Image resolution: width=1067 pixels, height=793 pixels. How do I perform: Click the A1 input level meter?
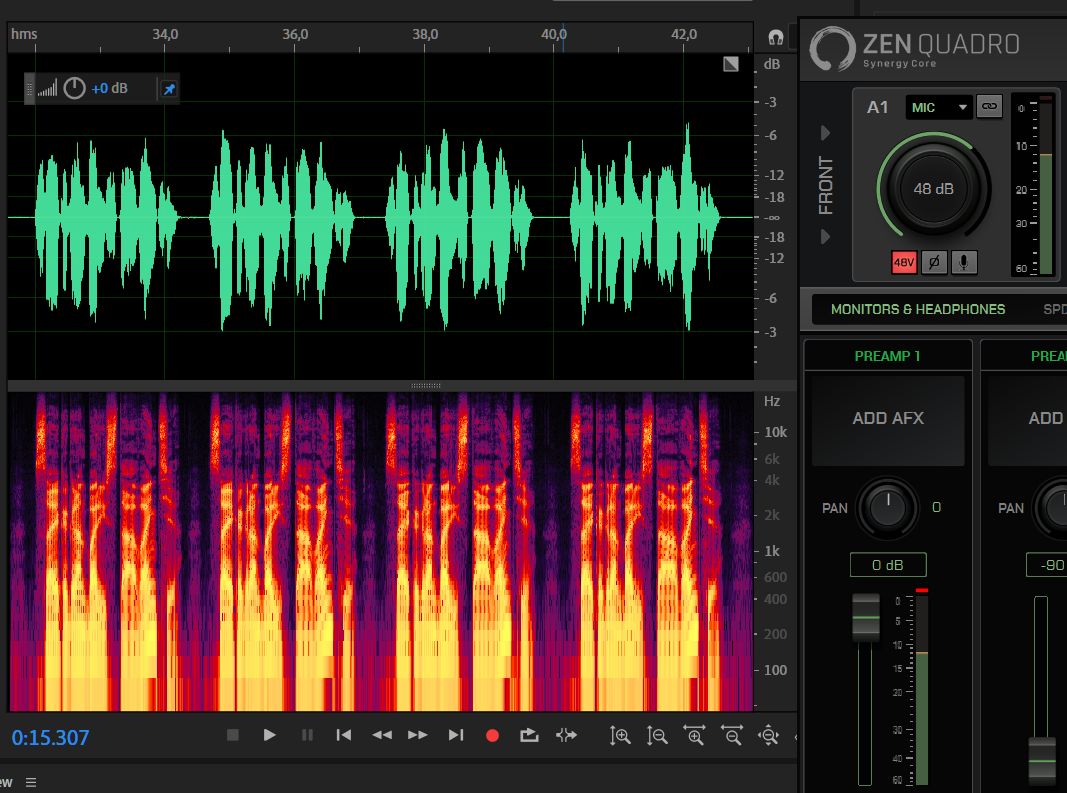click(1045, 185)
